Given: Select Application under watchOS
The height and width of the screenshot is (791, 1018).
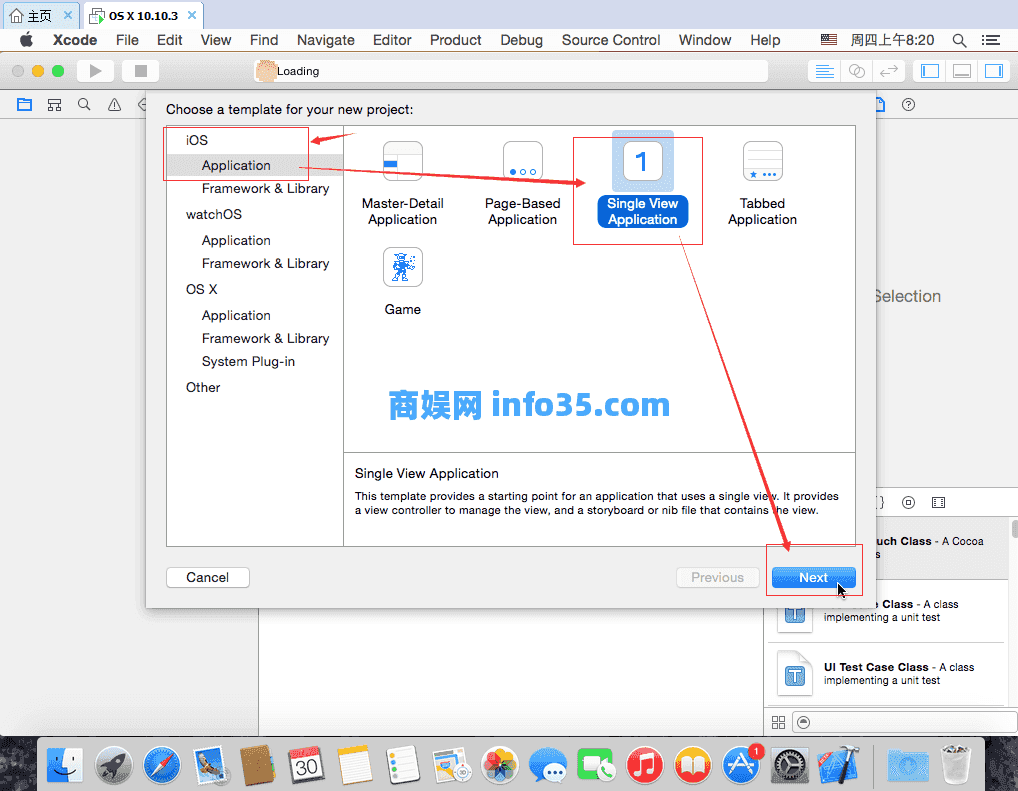Looking at the screenshot, I should click(236, 240).
